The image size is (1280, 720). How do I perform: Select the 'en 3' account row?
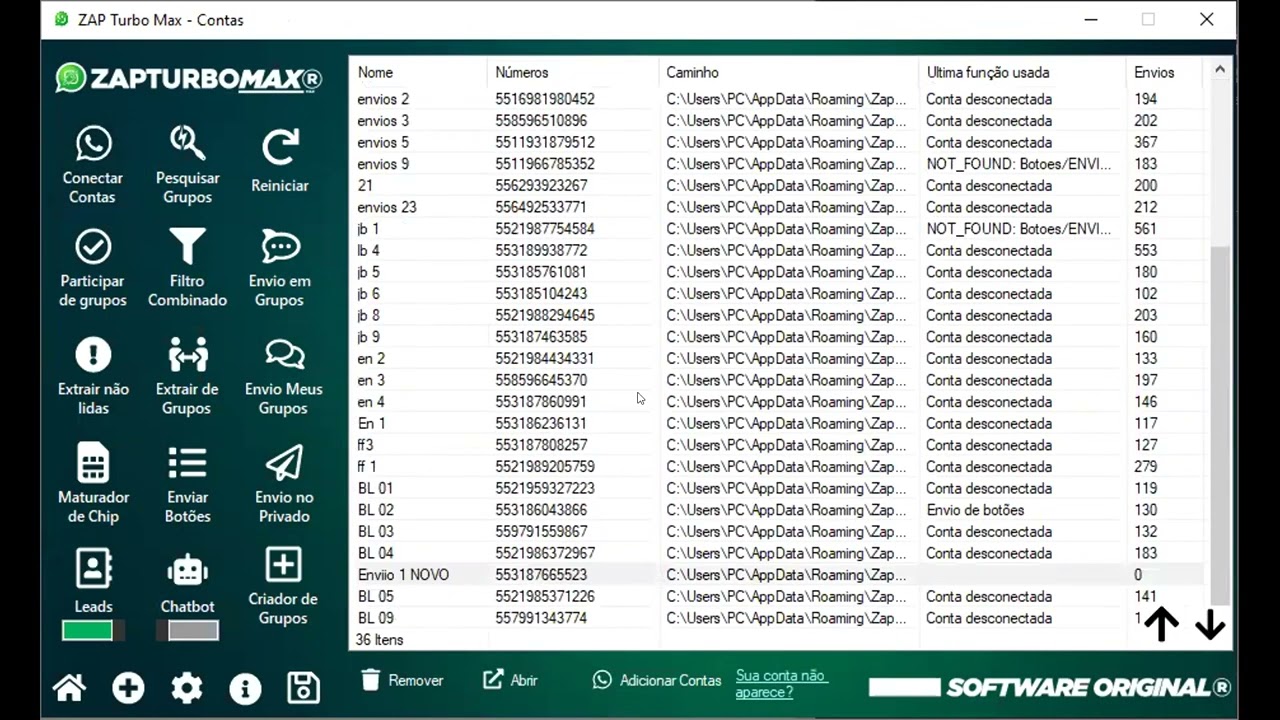point(779,380)
